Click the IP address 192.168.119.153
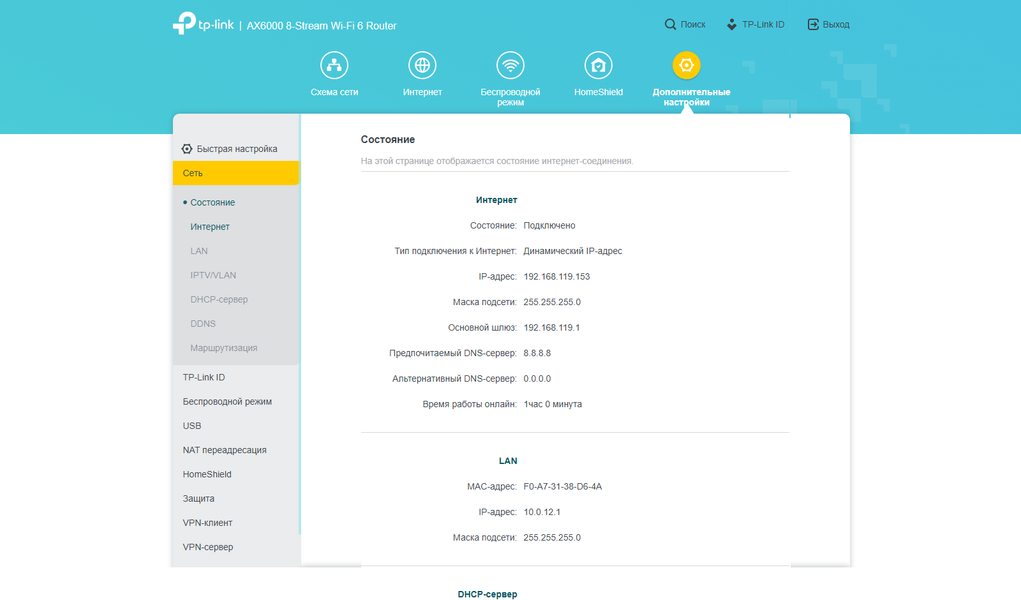This screenshot has height=600, width=1021. 557,276
